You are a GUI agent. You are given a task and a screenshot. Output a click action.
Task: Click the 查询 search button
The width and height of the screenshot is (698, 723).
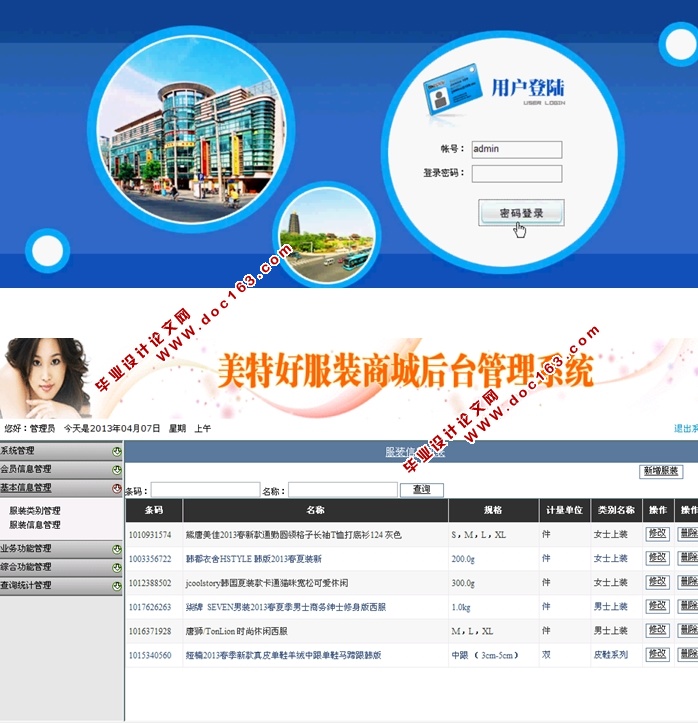[x=422, y=490]
